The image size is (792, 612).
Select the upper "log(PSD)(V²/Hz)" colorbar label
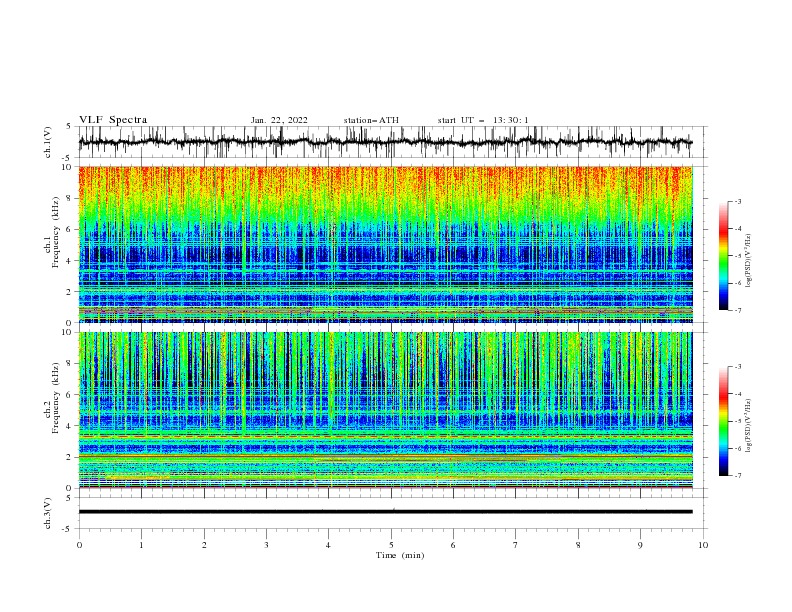748,260
